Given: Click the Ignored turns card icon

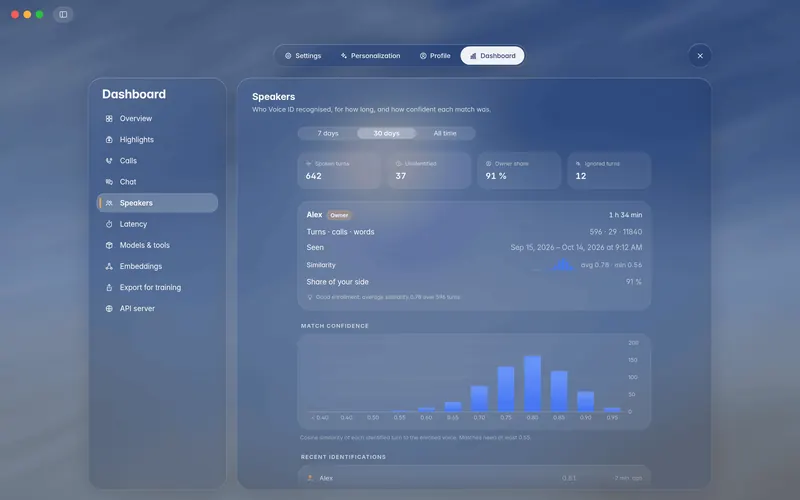Looking at the screenshot, I should click(578, 164).
